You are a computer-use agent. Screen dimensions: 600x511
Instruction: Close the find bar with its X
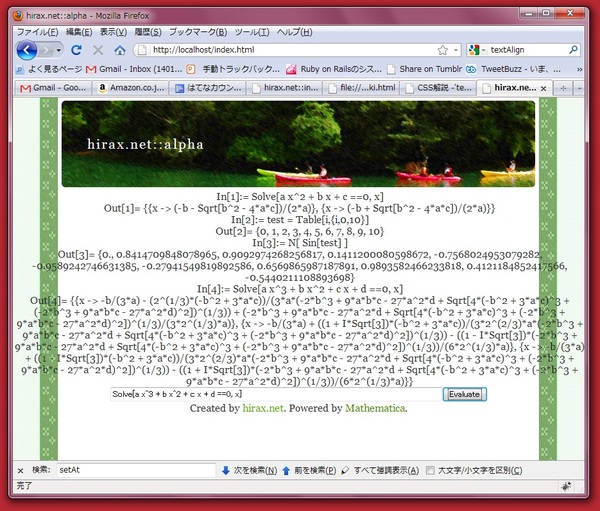pyautogui.click(x=21, y=468)
